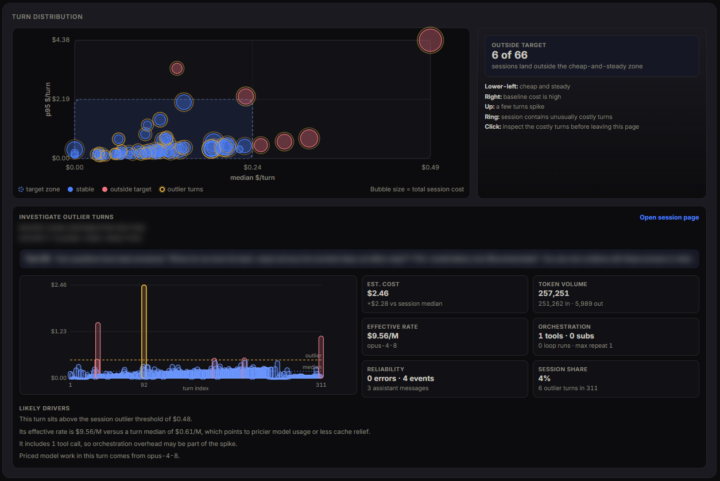Click the 'Priced model work' driver line
Viewport: 720px width, 481px height.
click(x=99, y=456)
